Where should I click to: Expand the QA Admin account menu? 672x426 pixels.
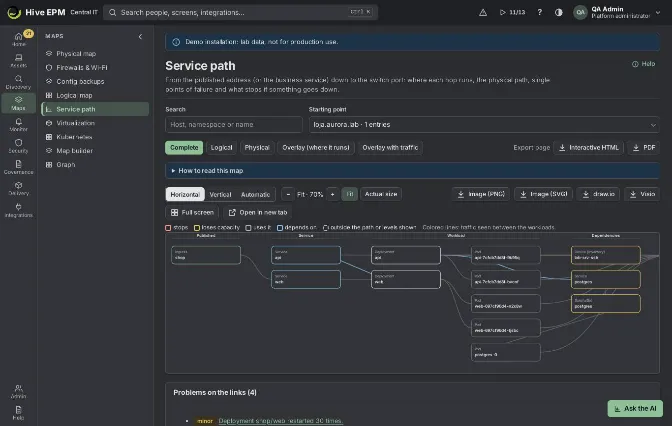tap(618, 12)
